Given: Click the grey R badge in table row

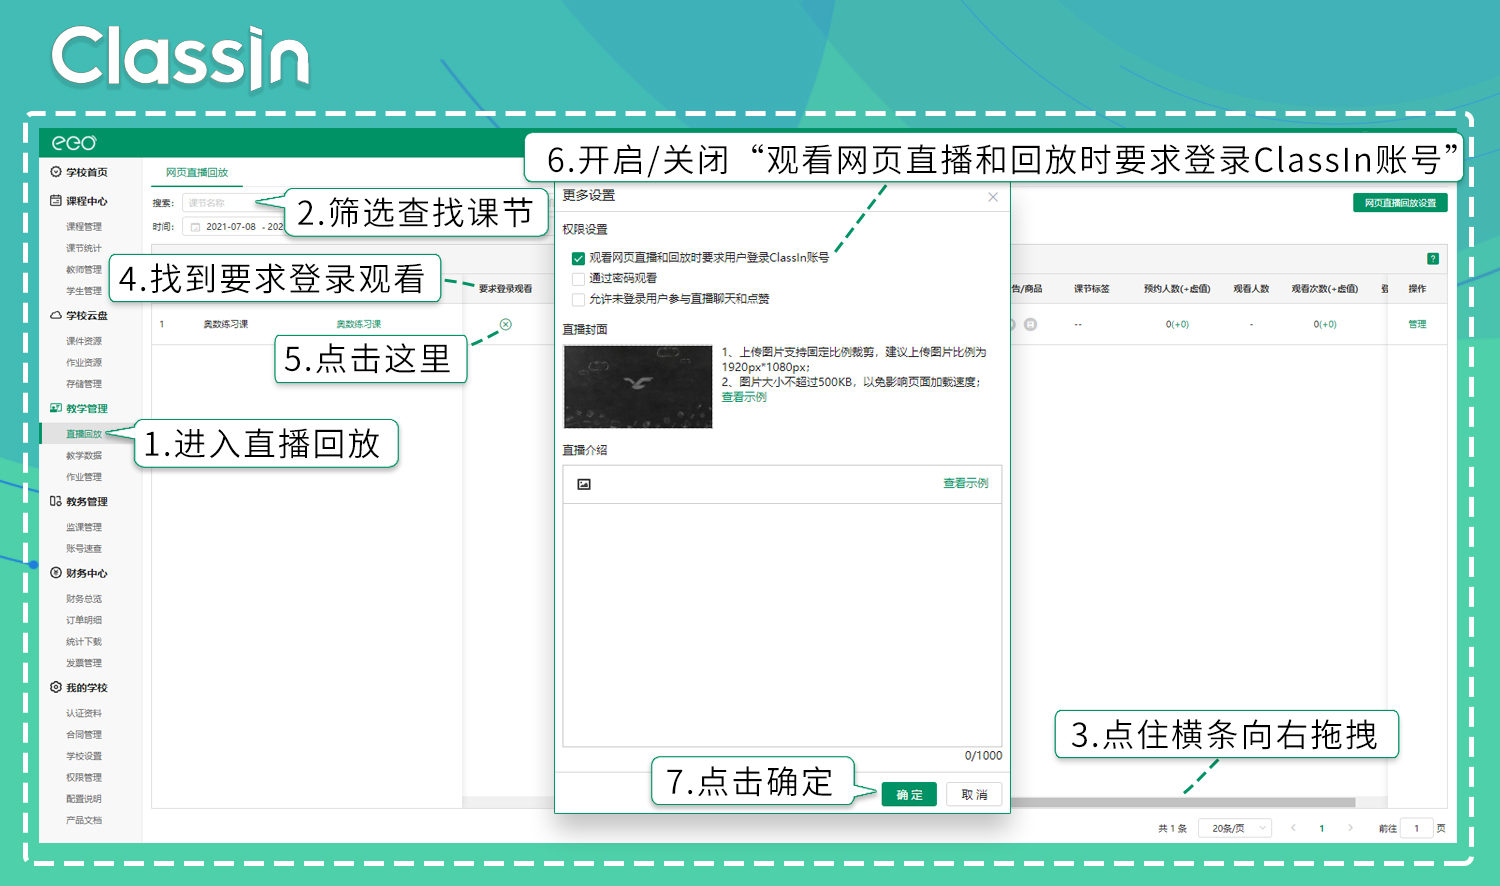Looking at the screenshot, I should pos(1030,324).
